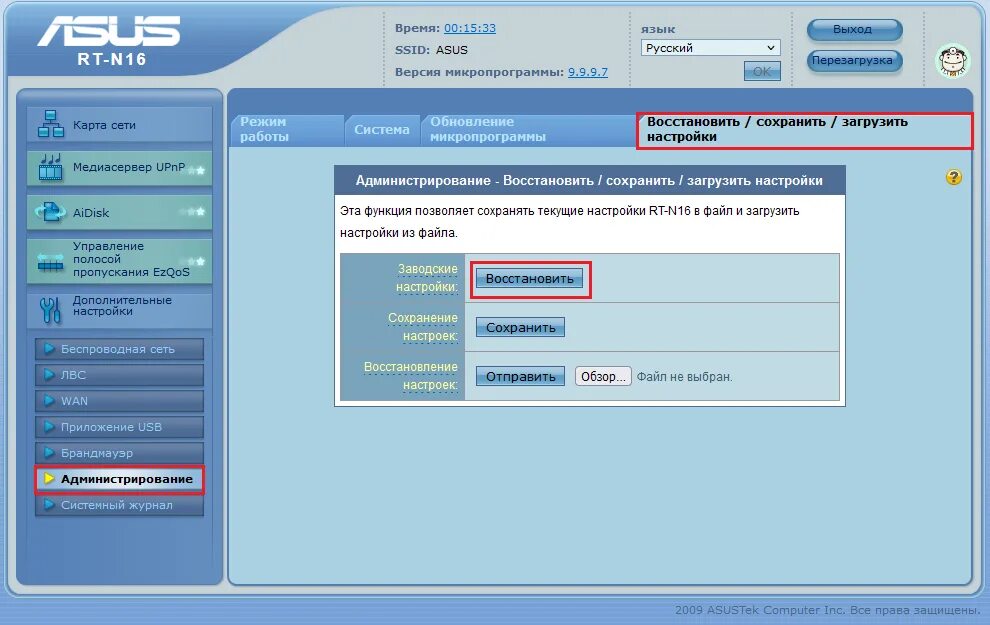Switch to Режим работы tab

[287, 129]
